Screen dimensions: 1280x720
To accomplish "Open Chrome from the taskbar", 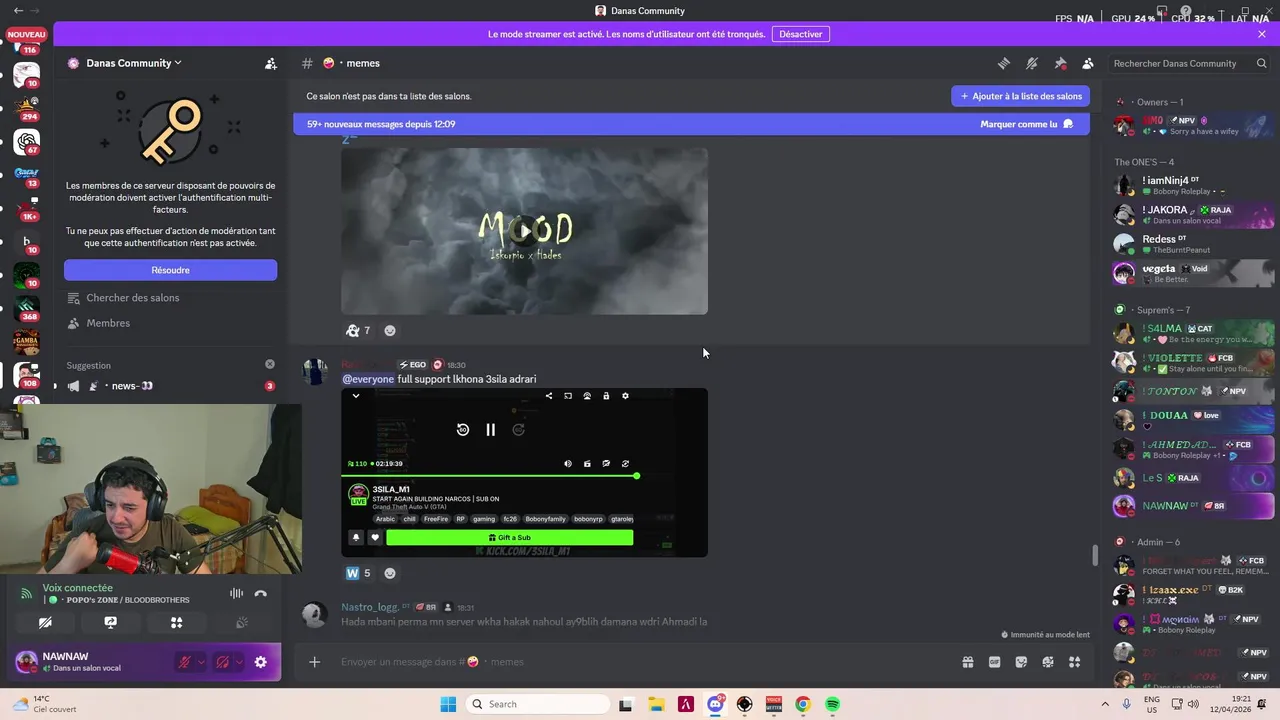I will [803, 704].
